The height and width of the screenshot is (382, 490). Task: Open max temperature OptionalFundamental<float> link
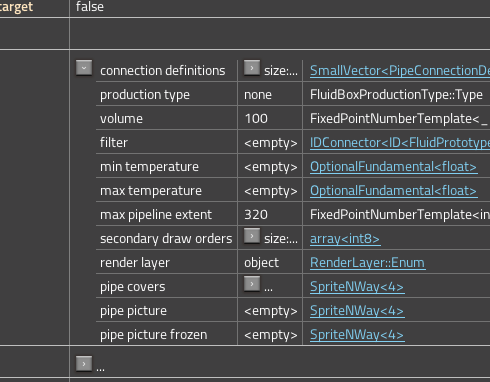coord(393,191)
